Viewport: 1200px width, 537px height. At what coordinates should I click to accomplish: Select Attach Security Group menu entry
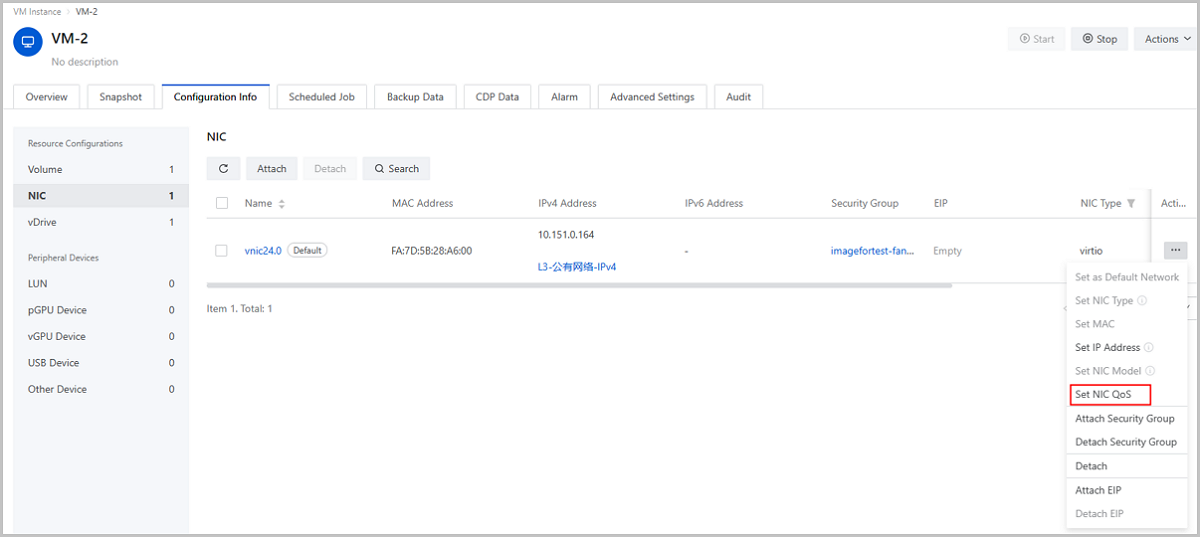coord(1124,419)
